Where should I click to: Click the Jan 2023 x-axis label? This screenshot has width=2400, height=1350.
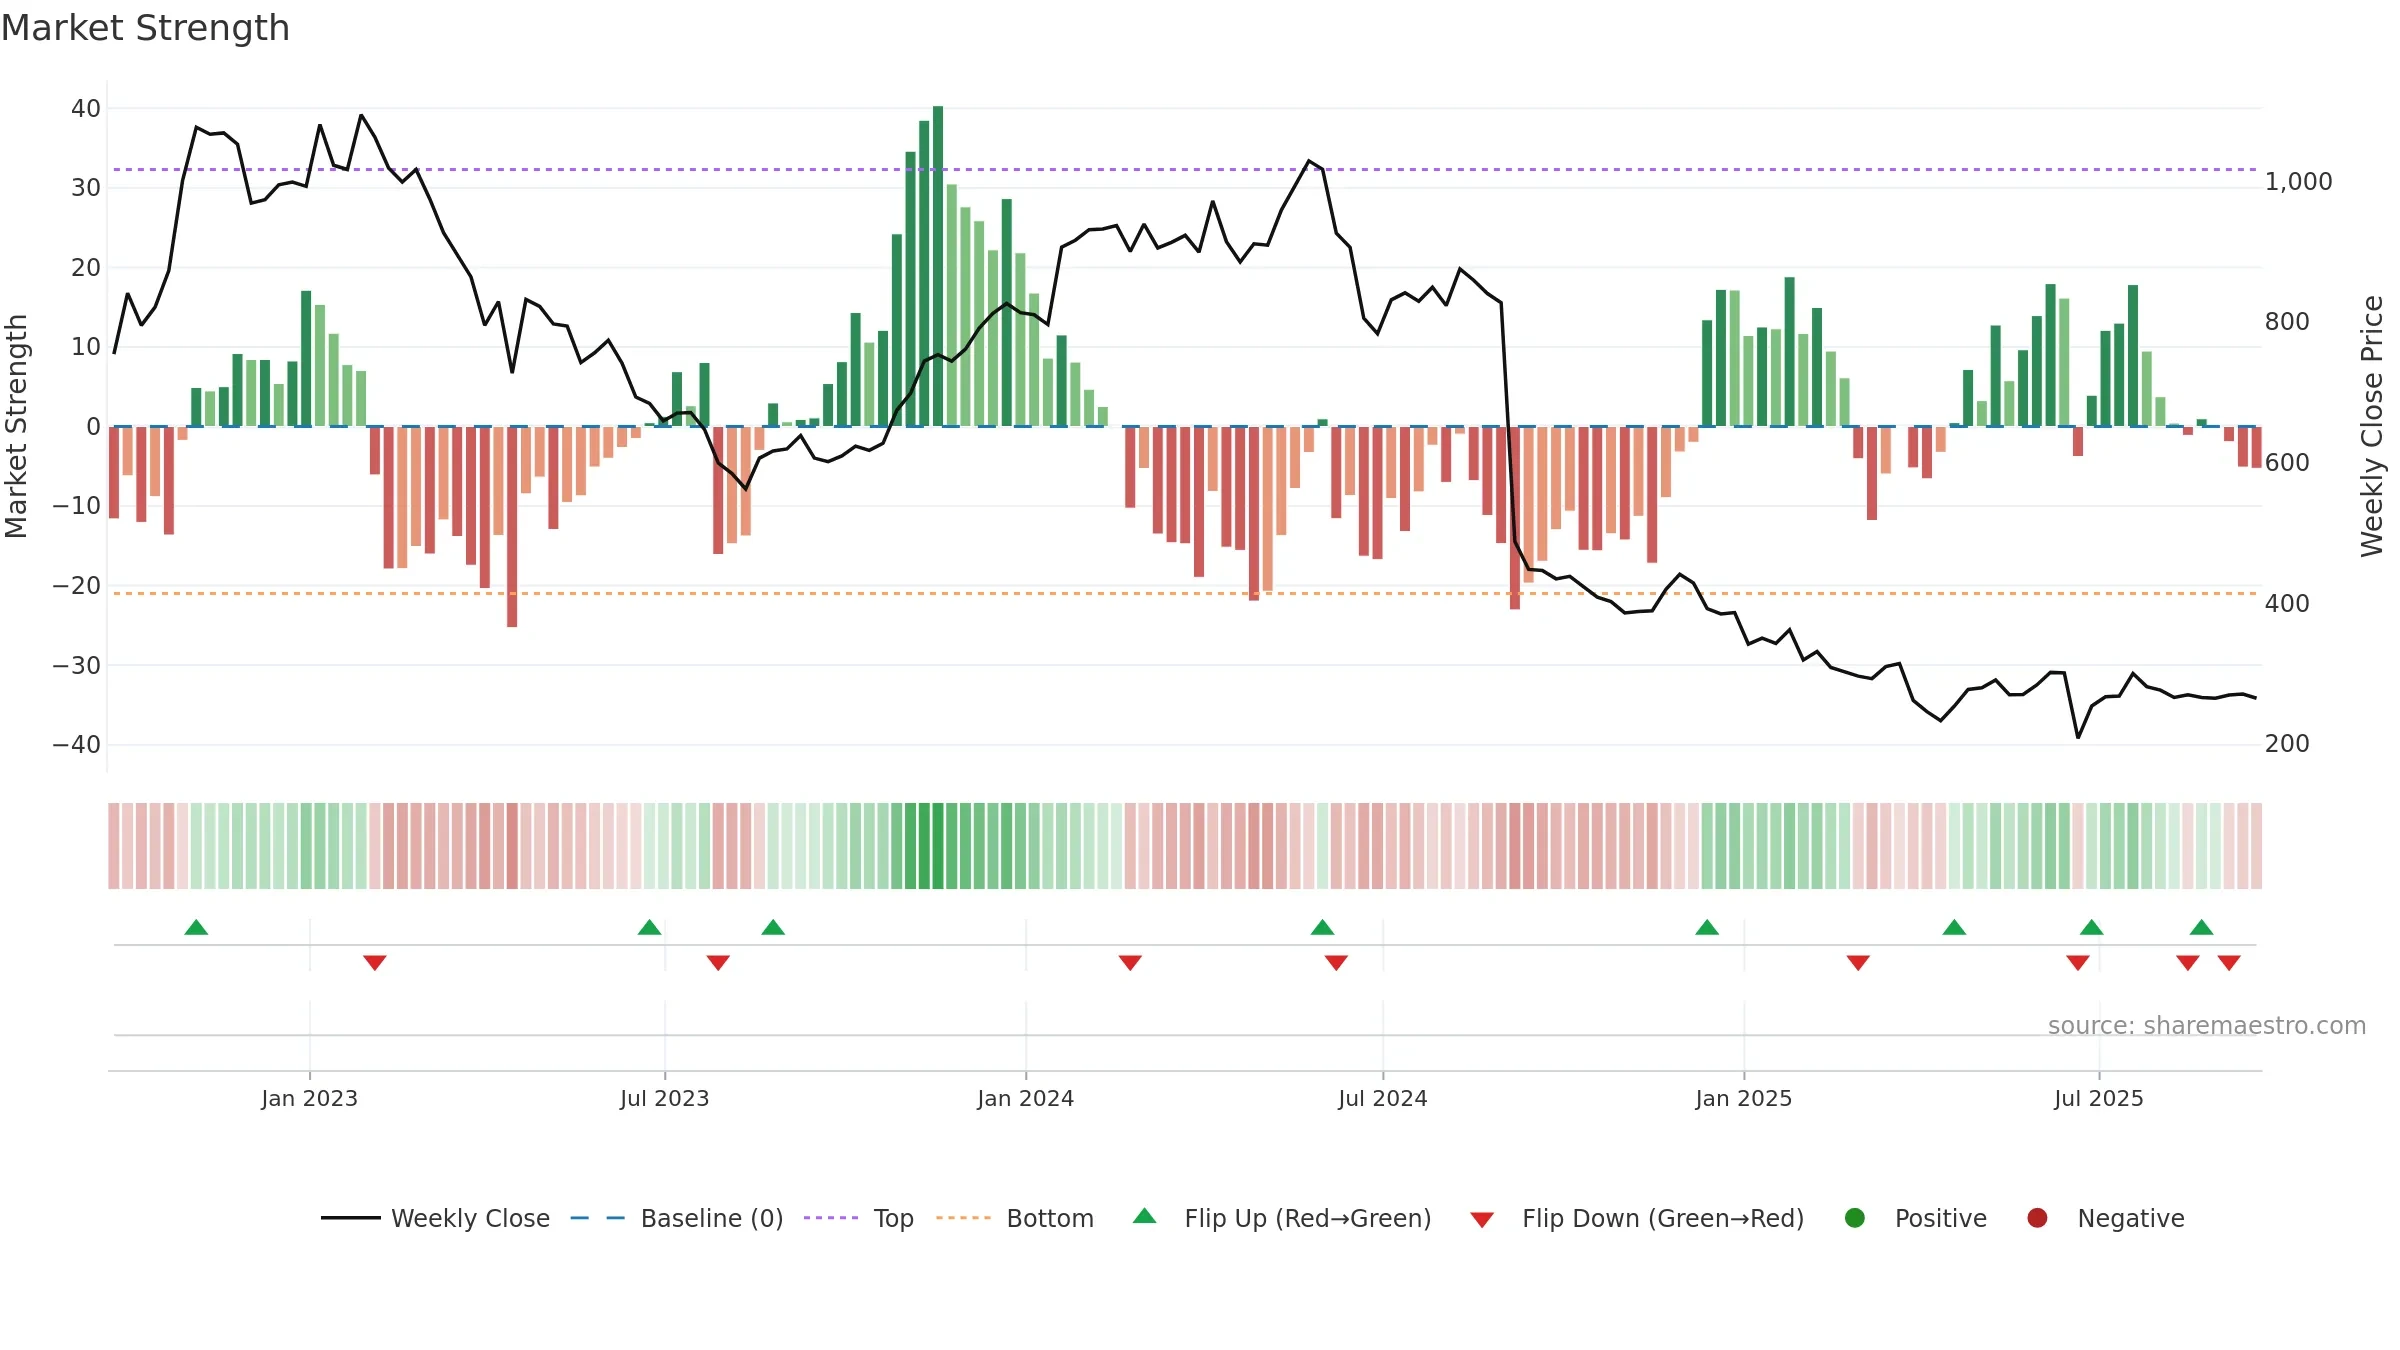310,1098
